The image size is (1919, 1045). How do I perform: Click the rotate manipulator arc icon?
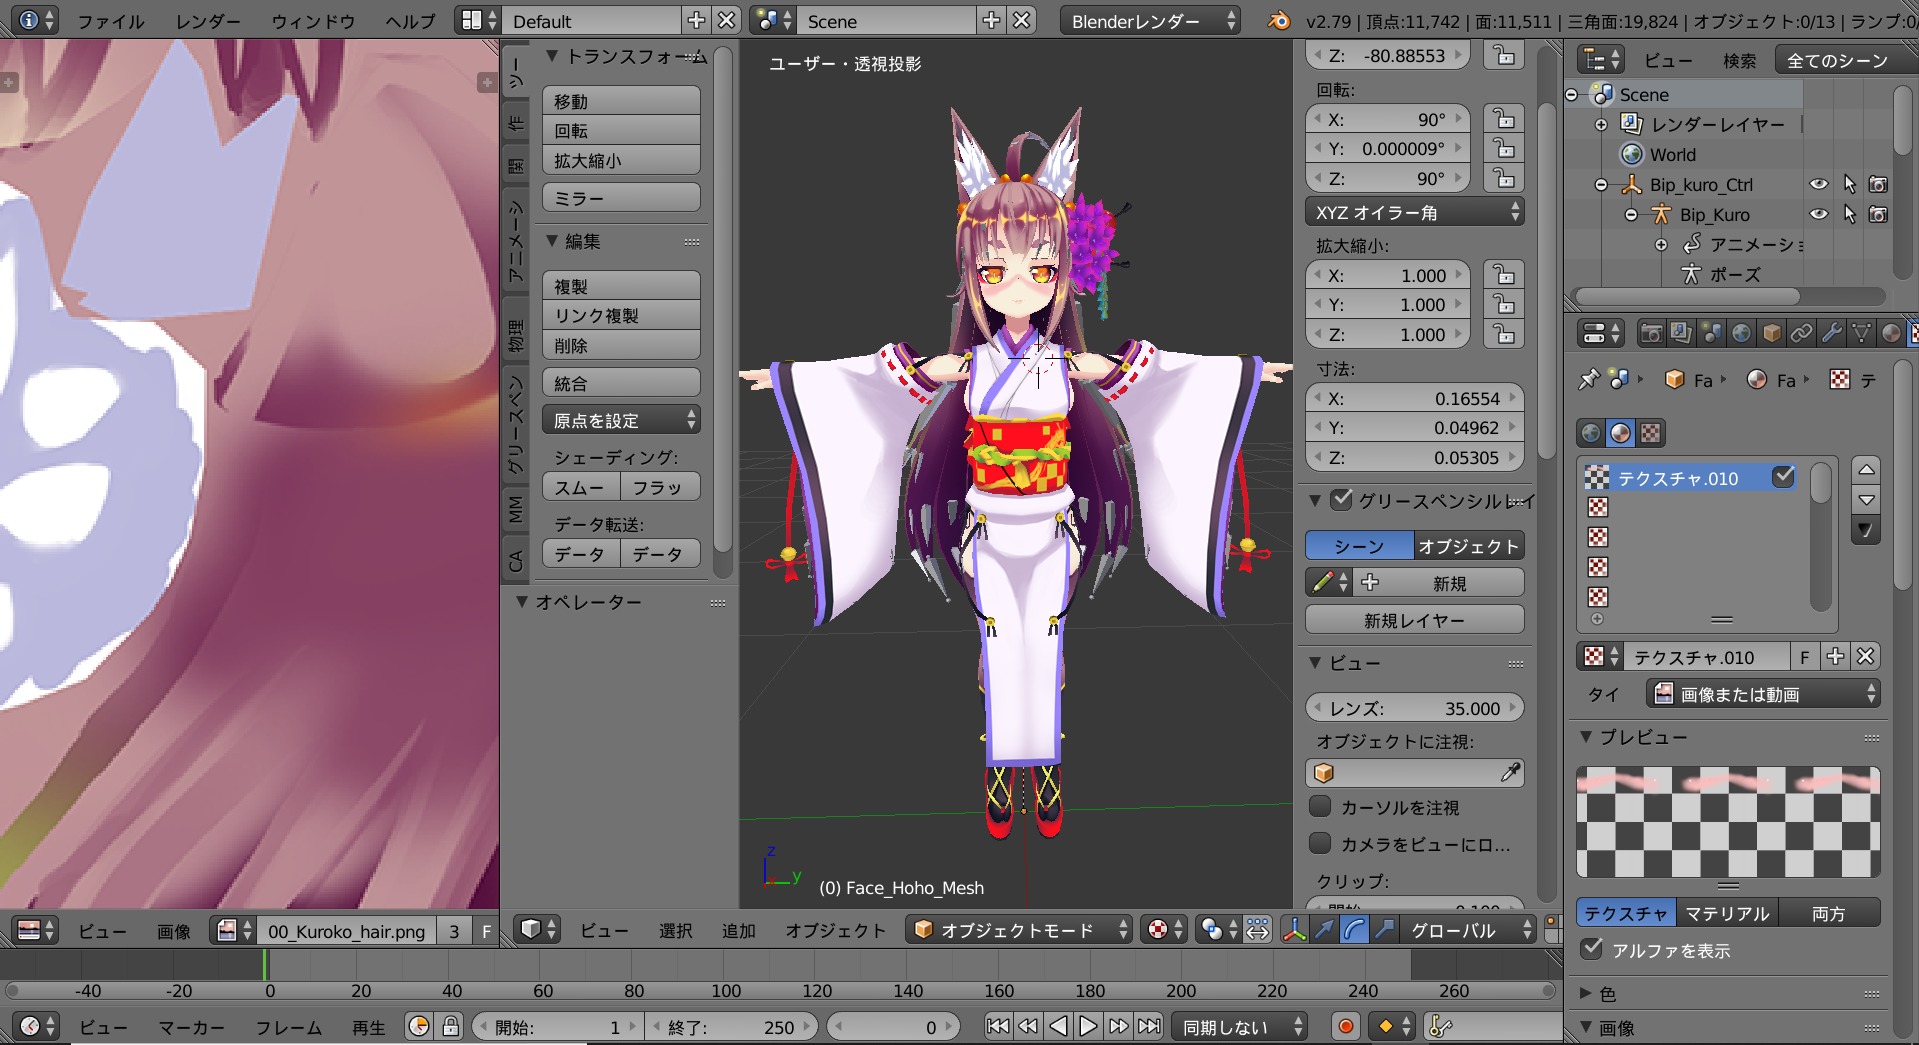click(1354, 930)
